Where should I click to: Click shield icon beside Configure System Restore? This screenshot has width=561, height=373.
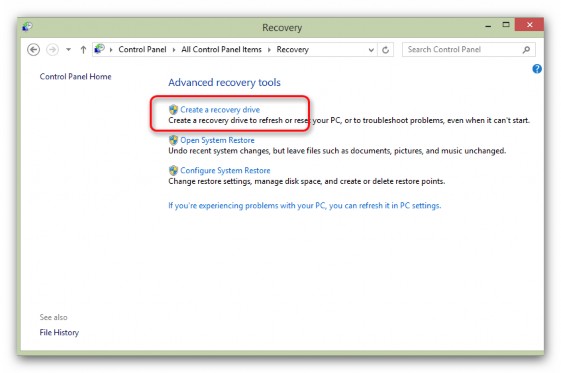pyautogui.click(x=173, y=170)
